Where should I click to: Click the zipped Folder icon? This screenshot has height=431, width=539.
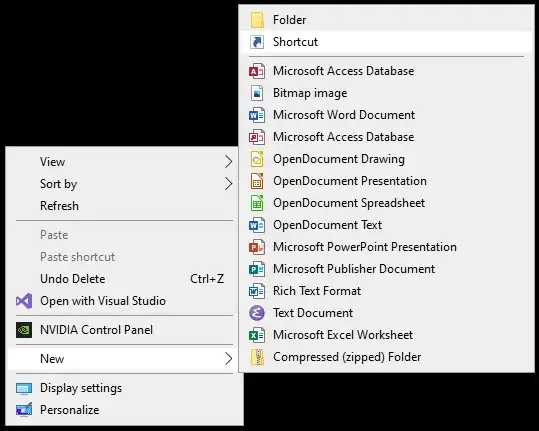tap(257, 357)
